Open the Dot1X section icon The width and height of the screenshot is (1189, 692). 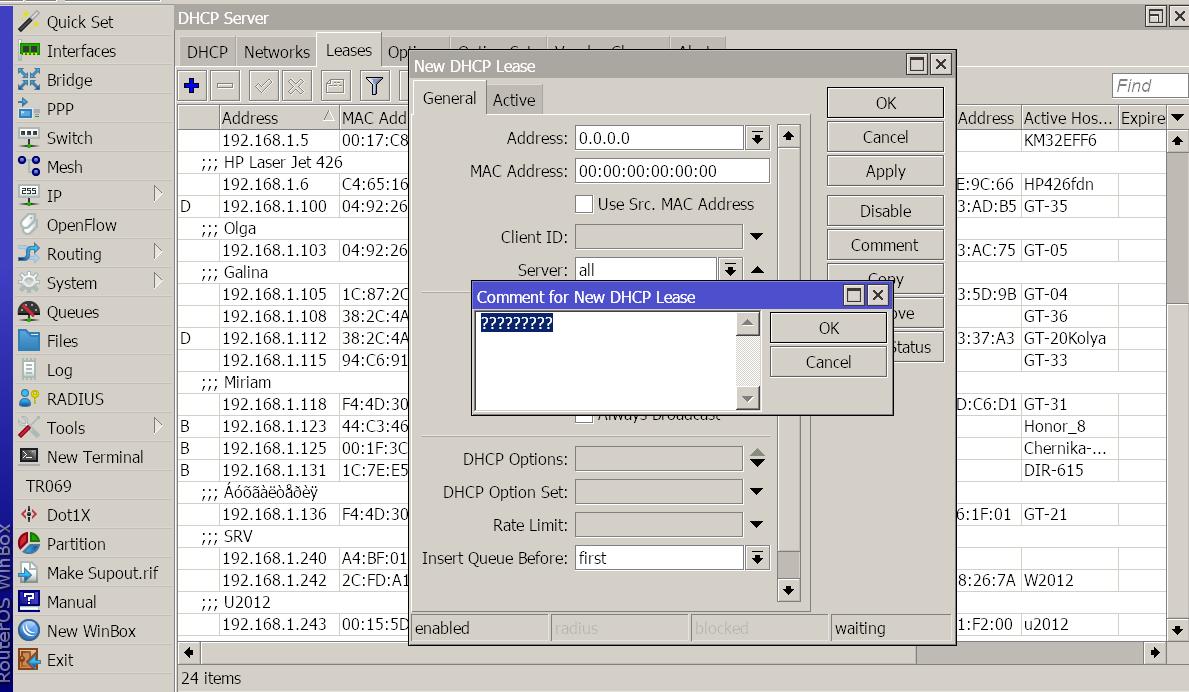point(29,515)
